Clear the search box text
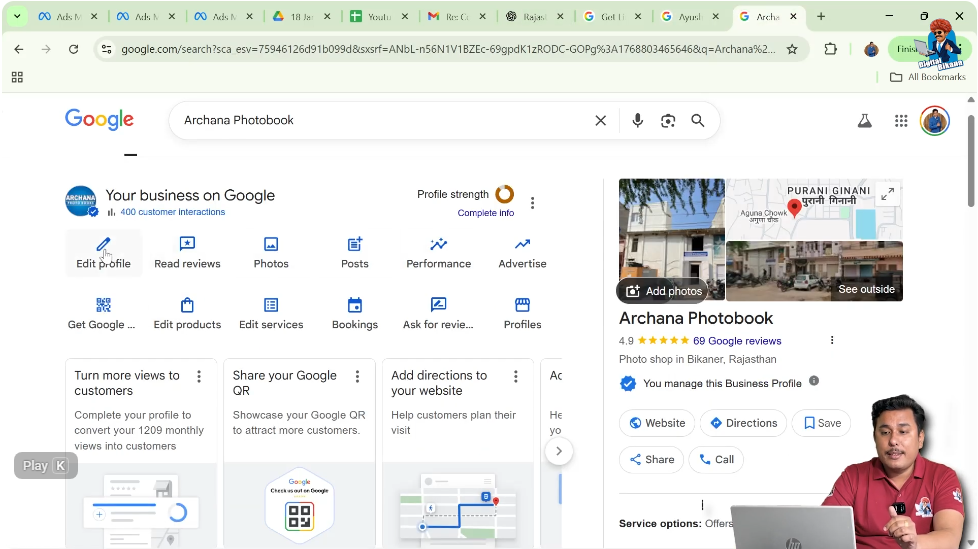This screenshot has height=549, width=978. [x=601, y=120]
